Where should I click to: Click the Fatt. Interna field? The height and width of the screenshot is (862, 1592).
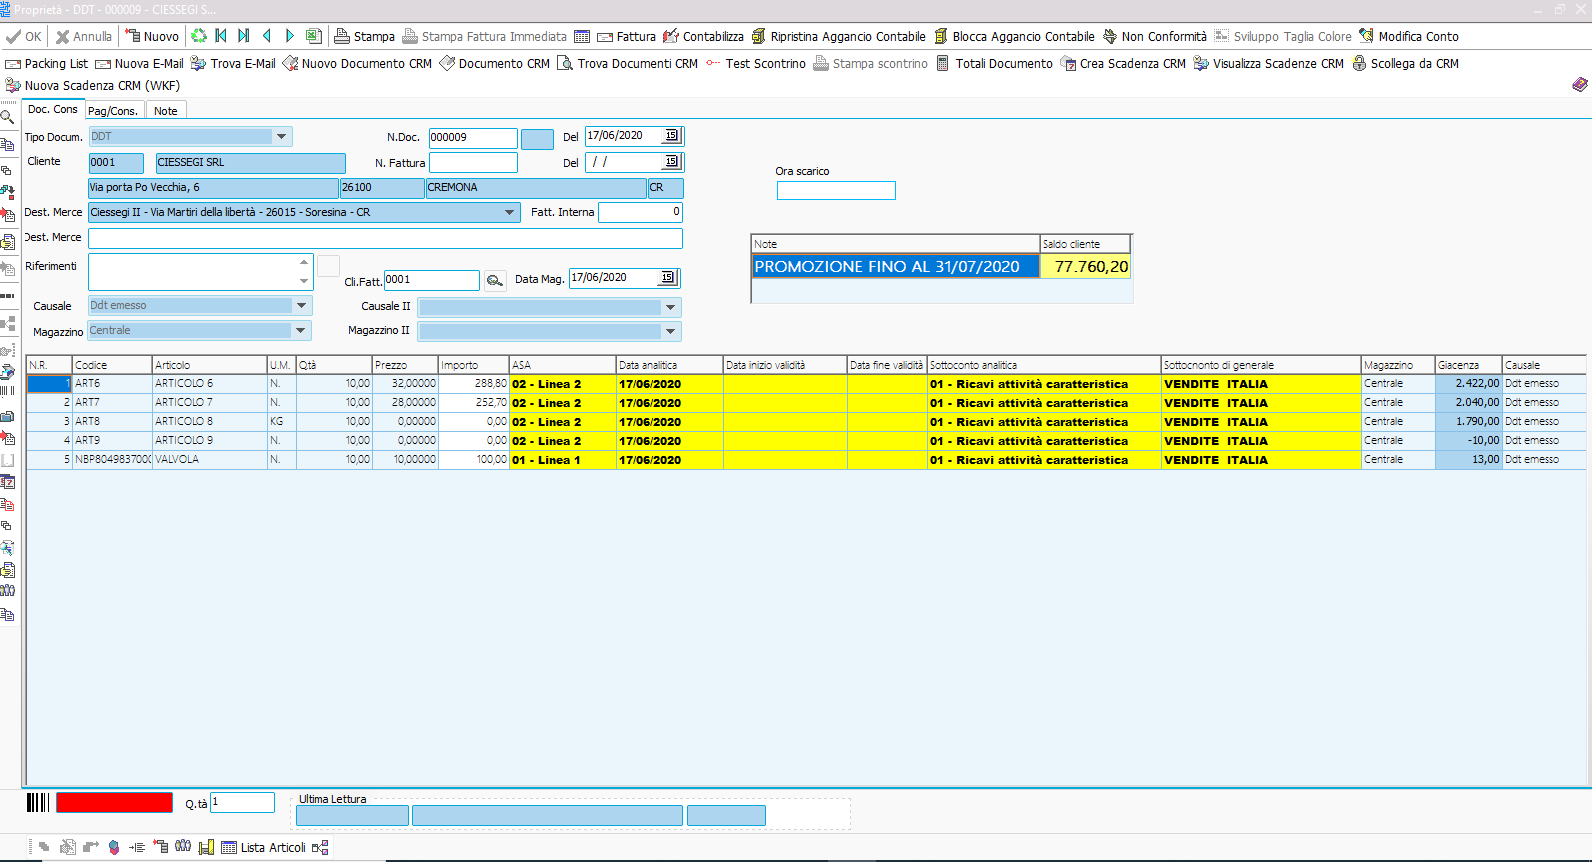click(640, 212)
